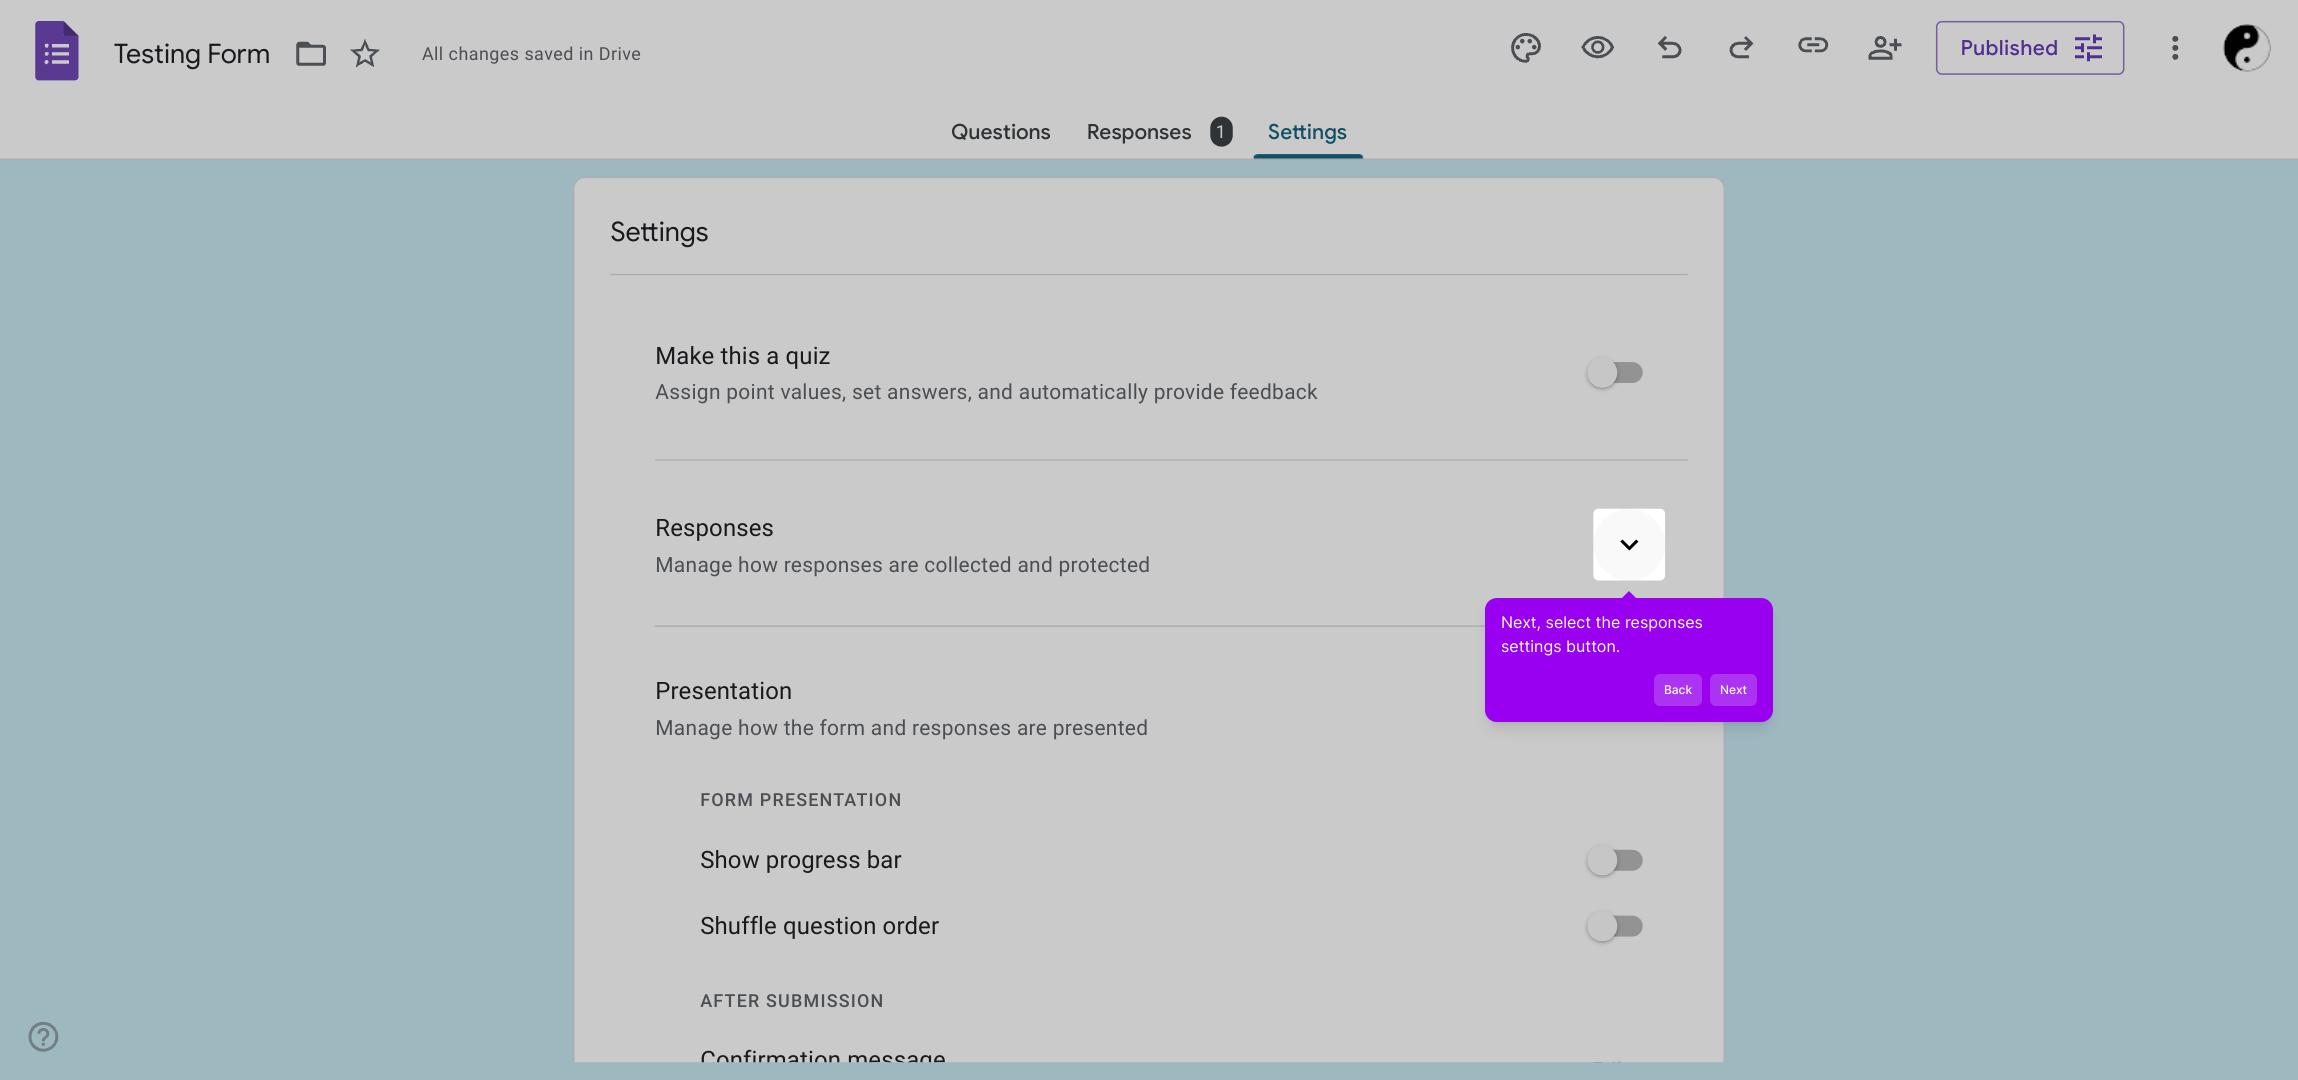The width and height of the screenshot is (2298, 1080).
Task: Open the add collaborators icon
Action: point(1884,48)
